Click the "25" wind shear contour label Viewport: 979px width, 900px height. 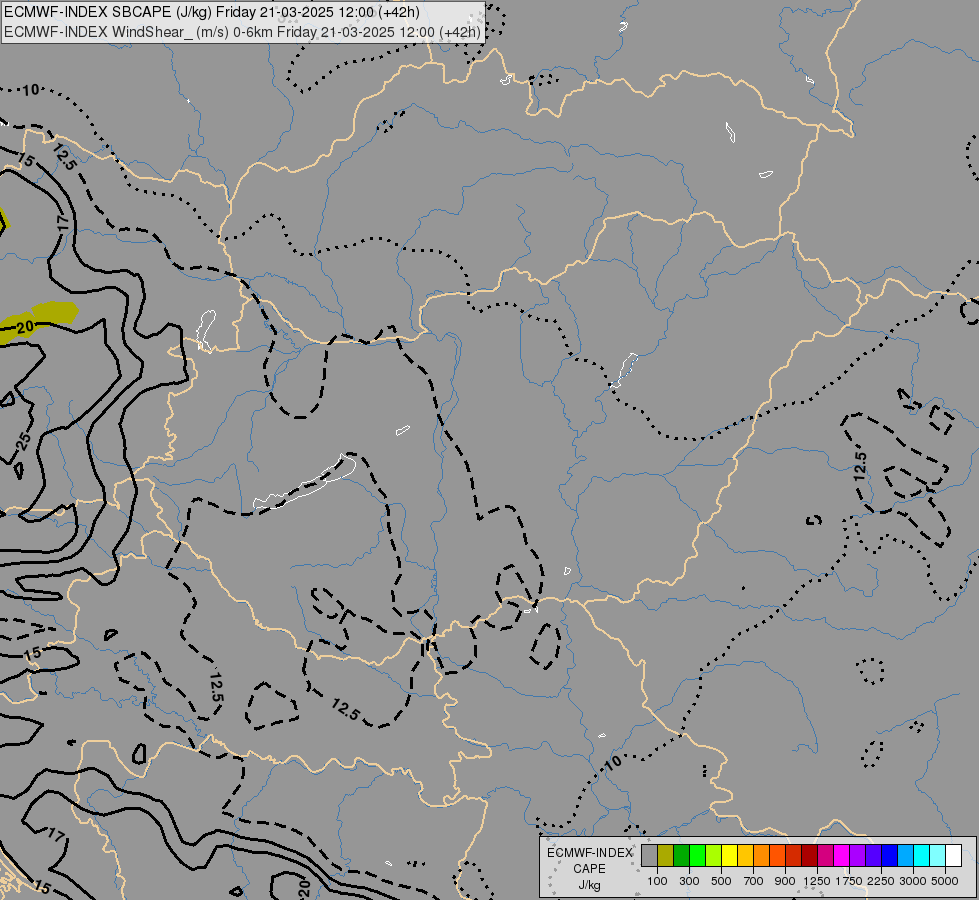(23, 441)
